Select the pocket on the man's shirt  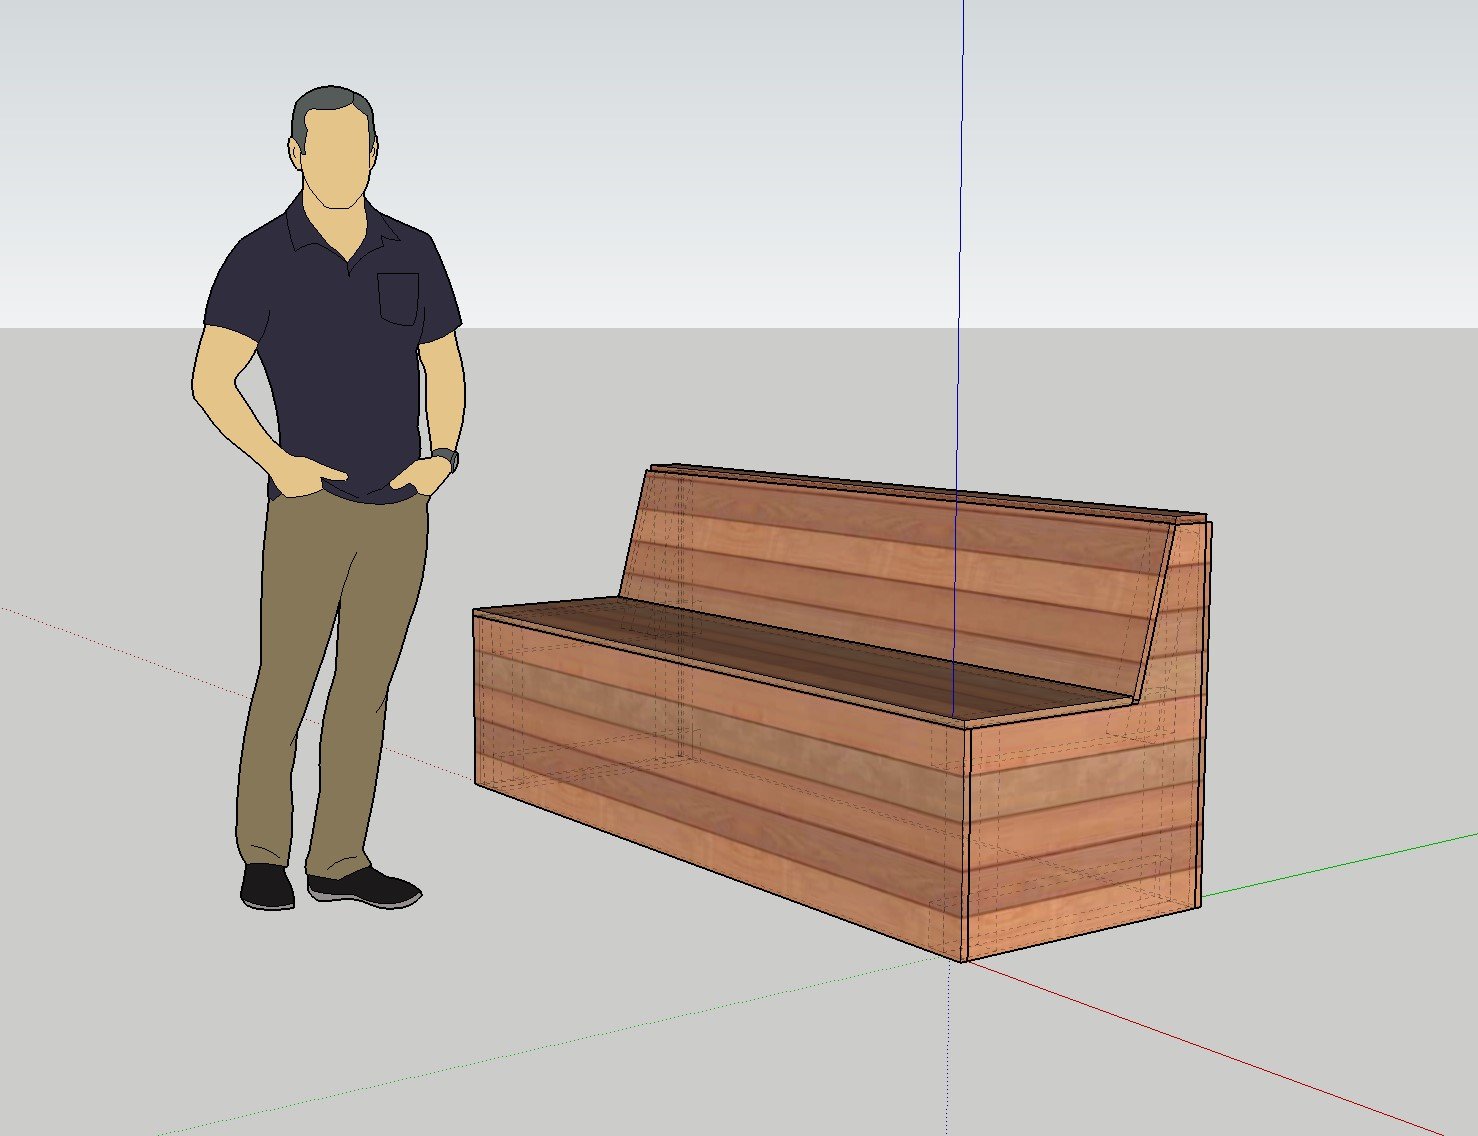[x=398, y=298]
